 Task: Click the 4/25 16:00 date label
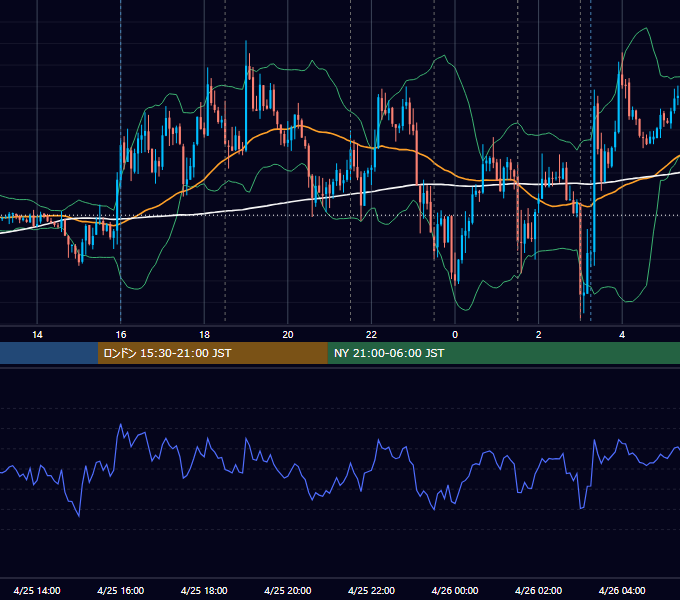[x=121, y=590]
